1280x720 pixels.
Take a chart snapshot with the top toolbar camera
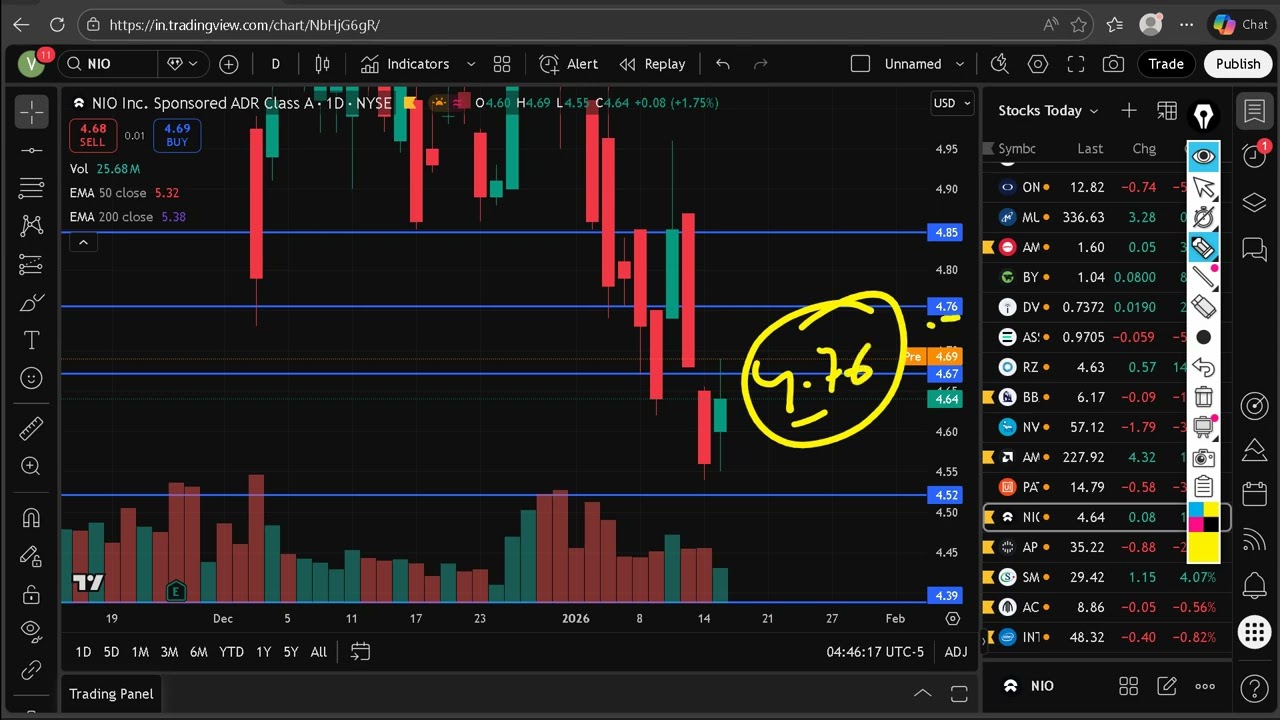coord(1113,64)
